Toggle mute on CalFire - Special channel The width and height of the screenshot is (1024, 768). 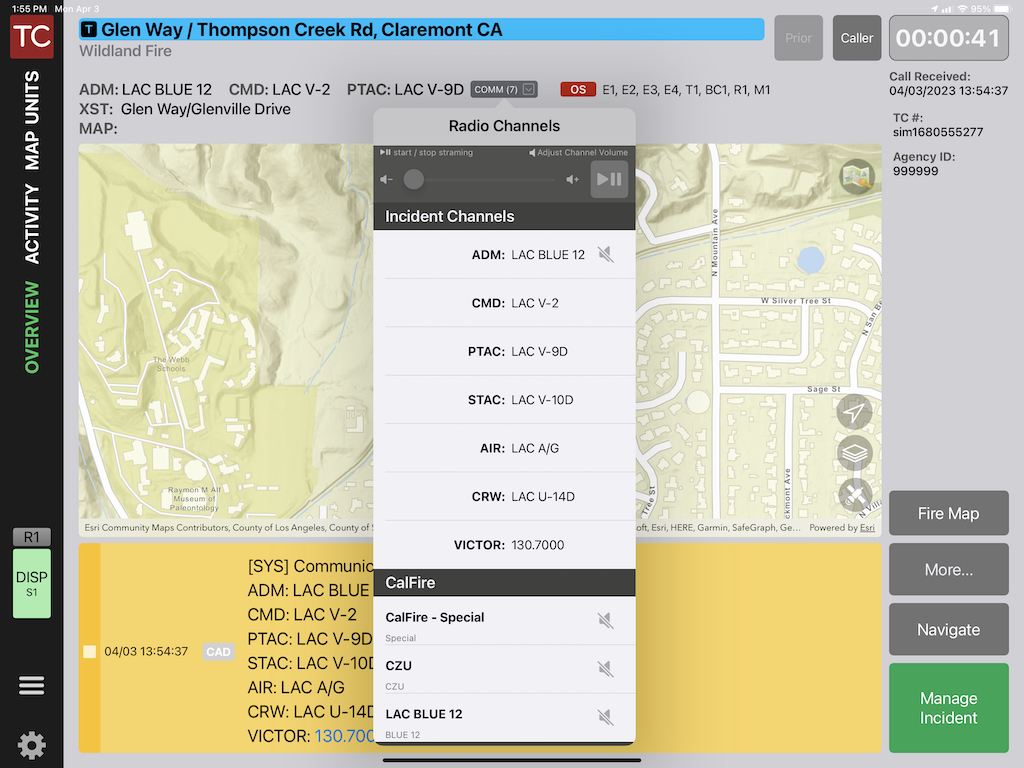[x=605, y=621]
